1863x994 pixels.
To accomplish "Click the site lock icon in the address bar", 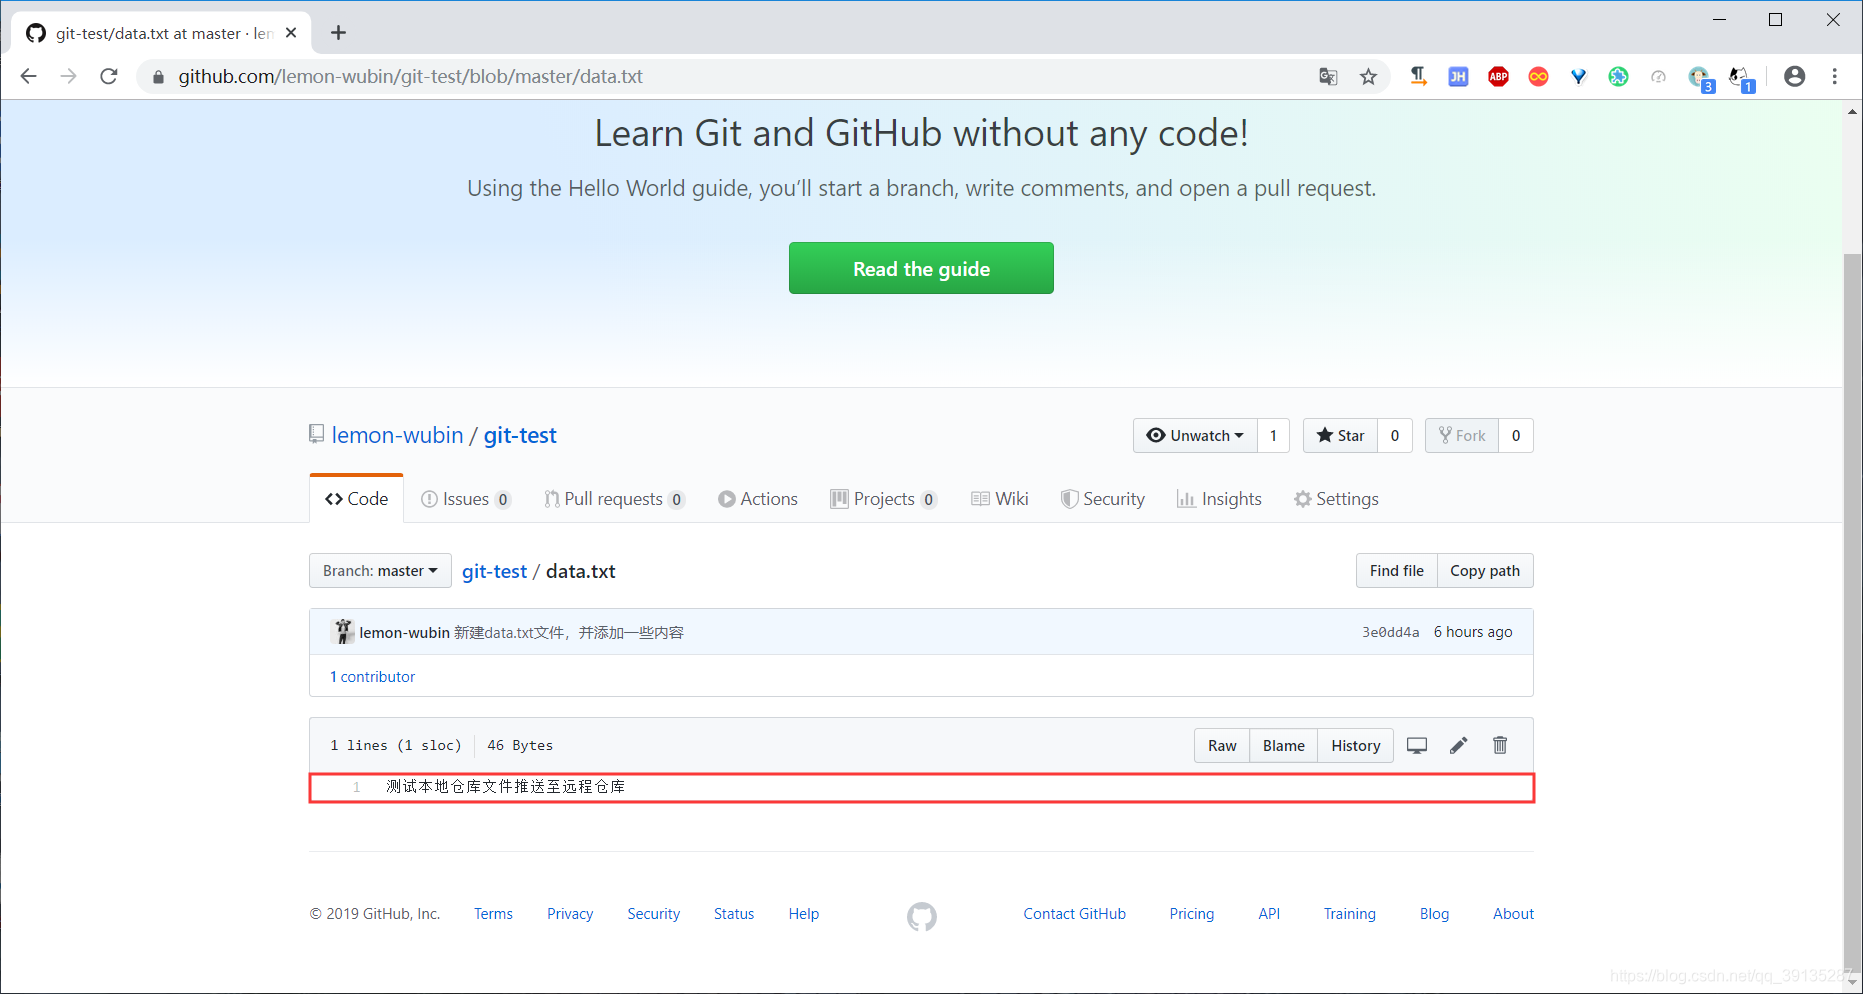I will pos(158,77).
